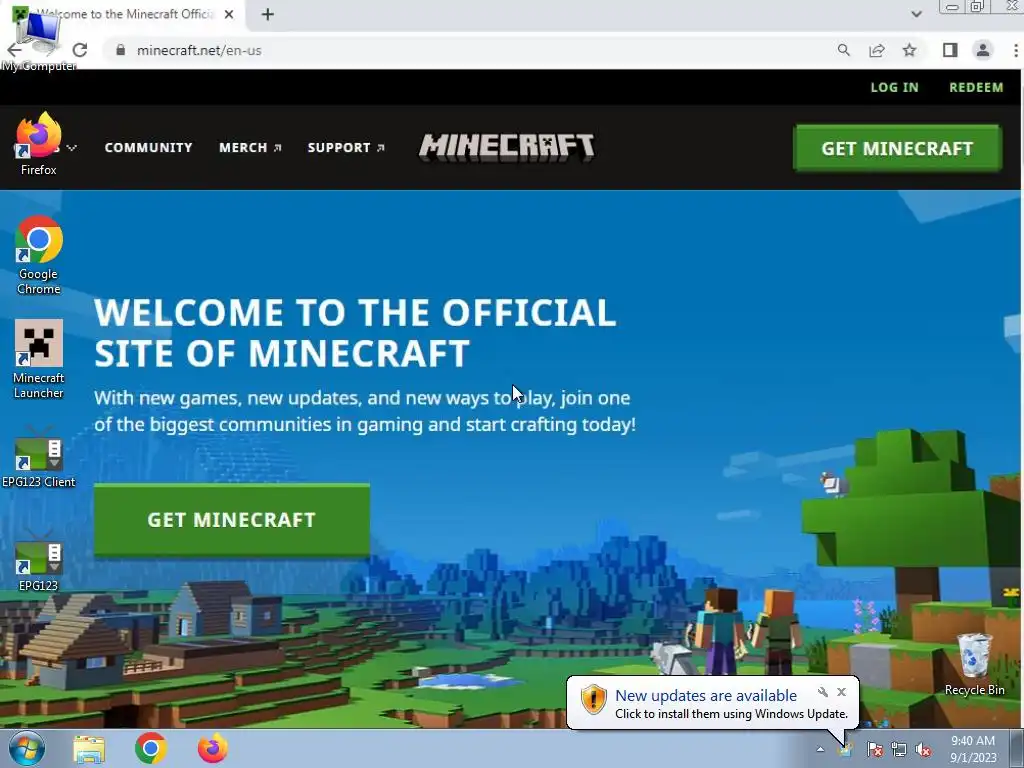
Task: Click the wrench icon in update balloon
Action: (x=823, y=692)
